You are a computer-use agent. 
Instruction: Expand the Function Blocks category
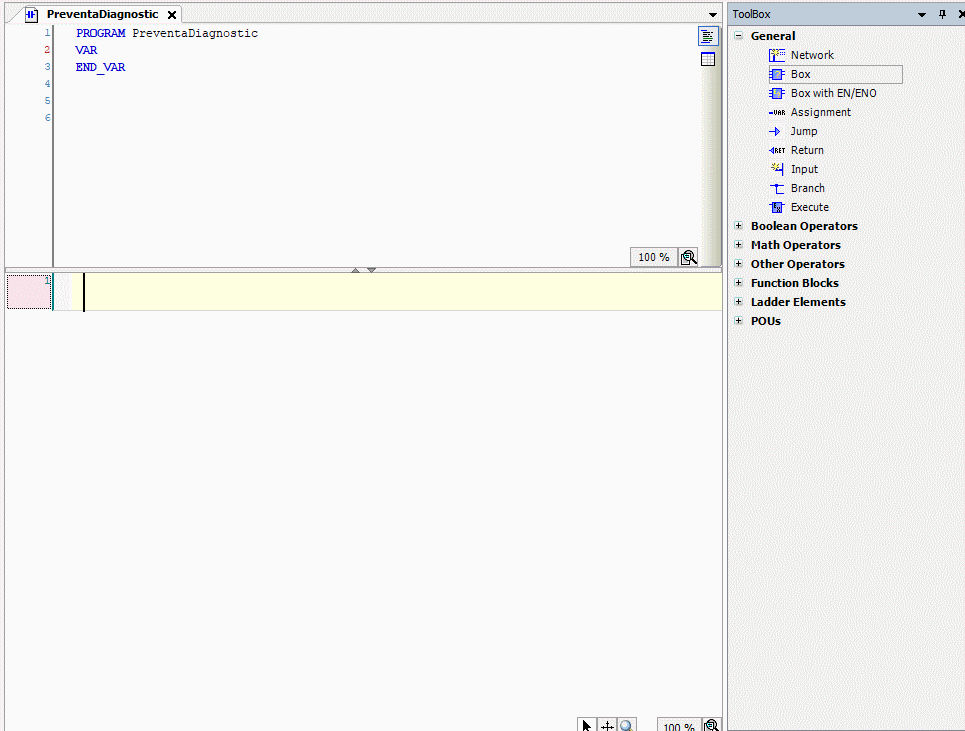739,283
